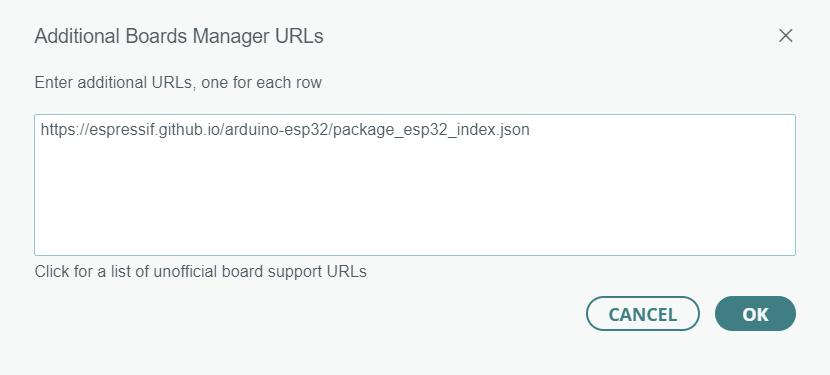Click the word 'arduino-esp32' in the URL
The width and height of the screenshot is (830, 375).
click(276, 130)
